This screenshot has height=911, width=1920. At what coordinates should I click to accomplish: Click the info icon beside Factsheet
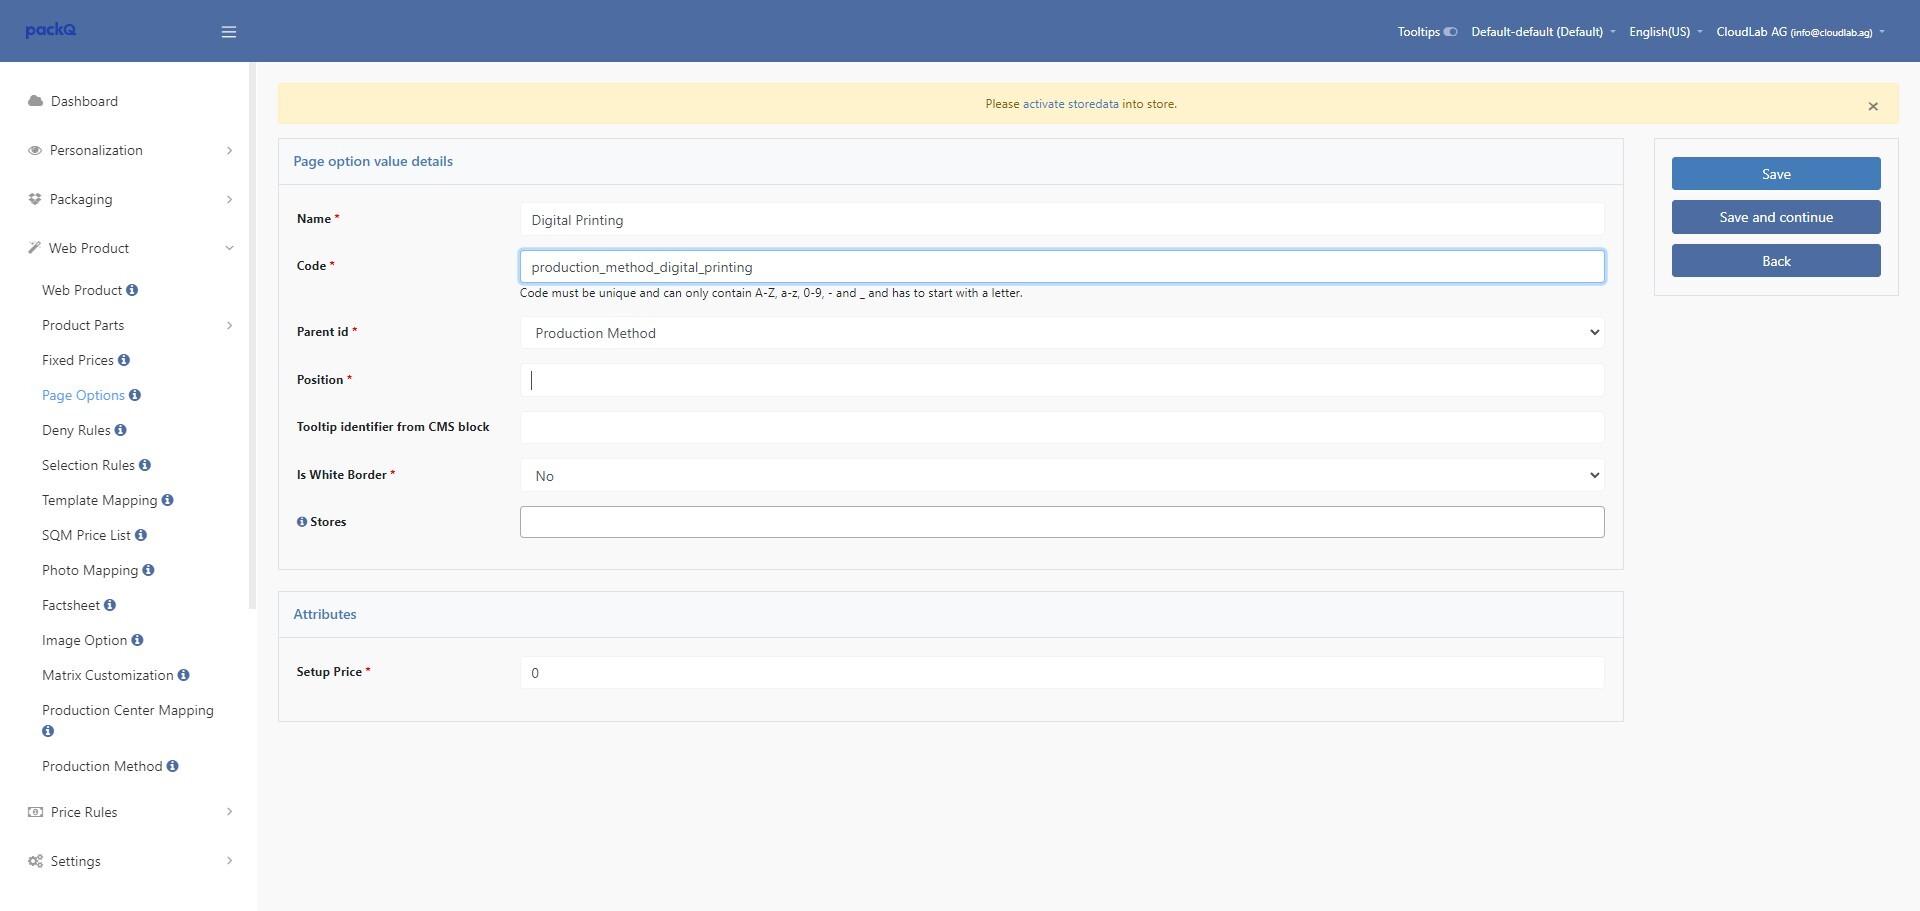coord(110,605)
